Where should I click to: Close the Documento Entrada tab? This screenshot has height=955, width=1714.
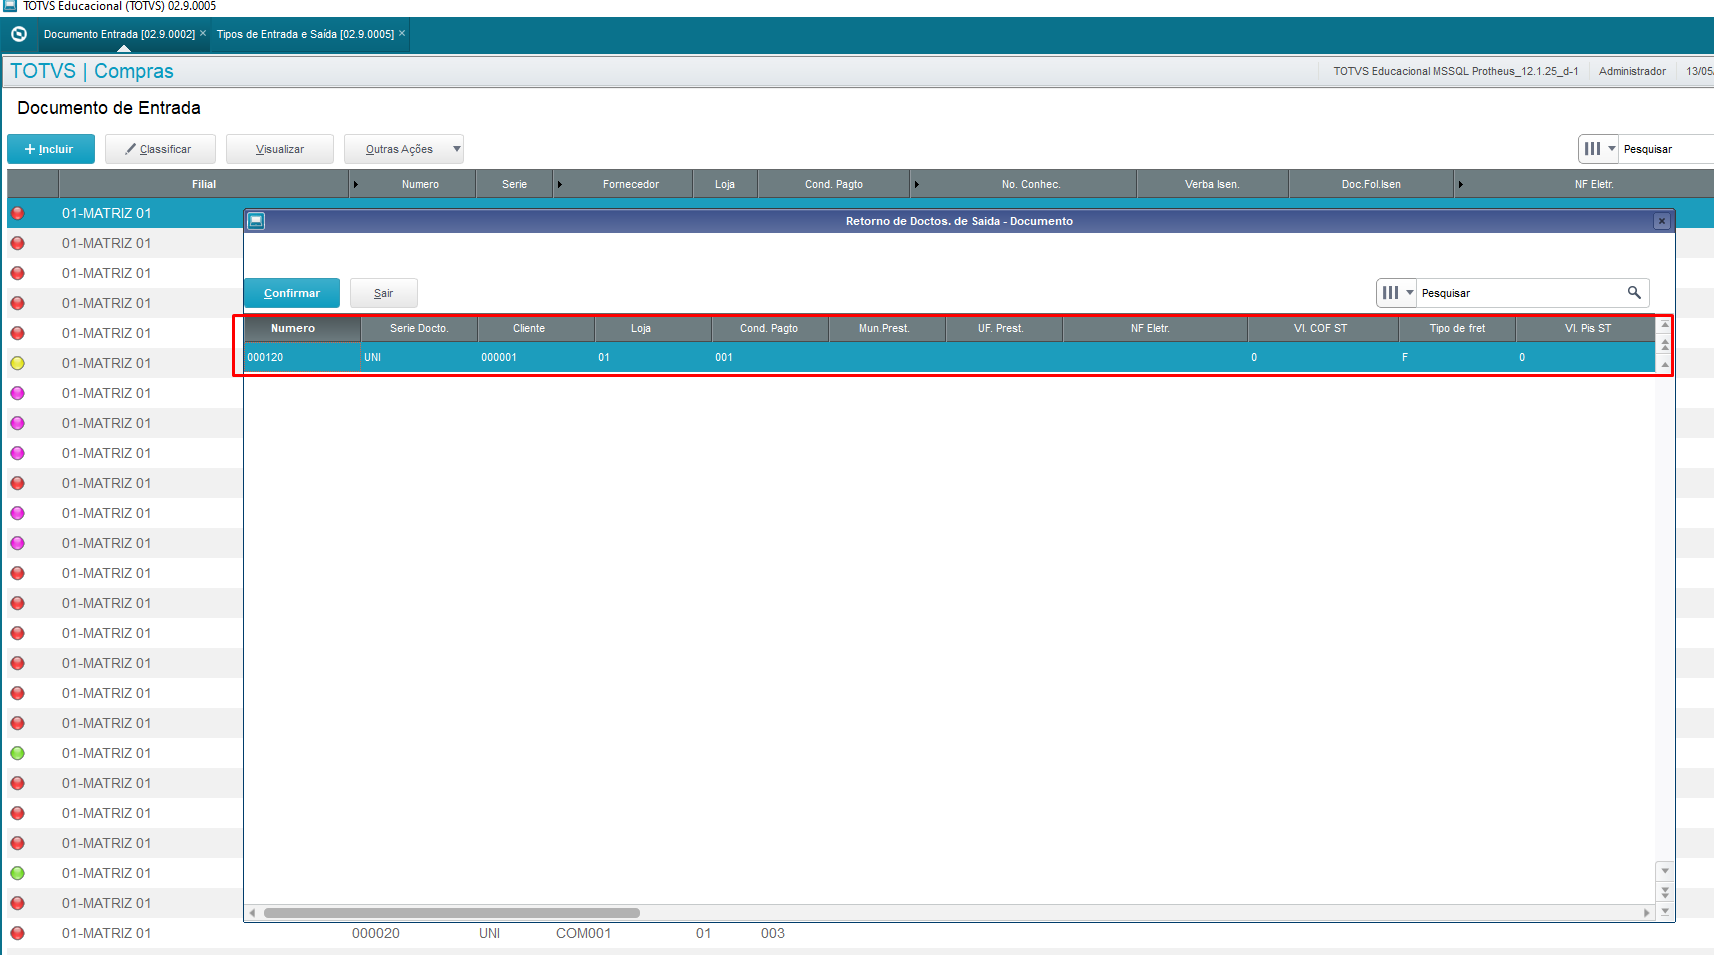pyautogui.click(x=203, y=33)
